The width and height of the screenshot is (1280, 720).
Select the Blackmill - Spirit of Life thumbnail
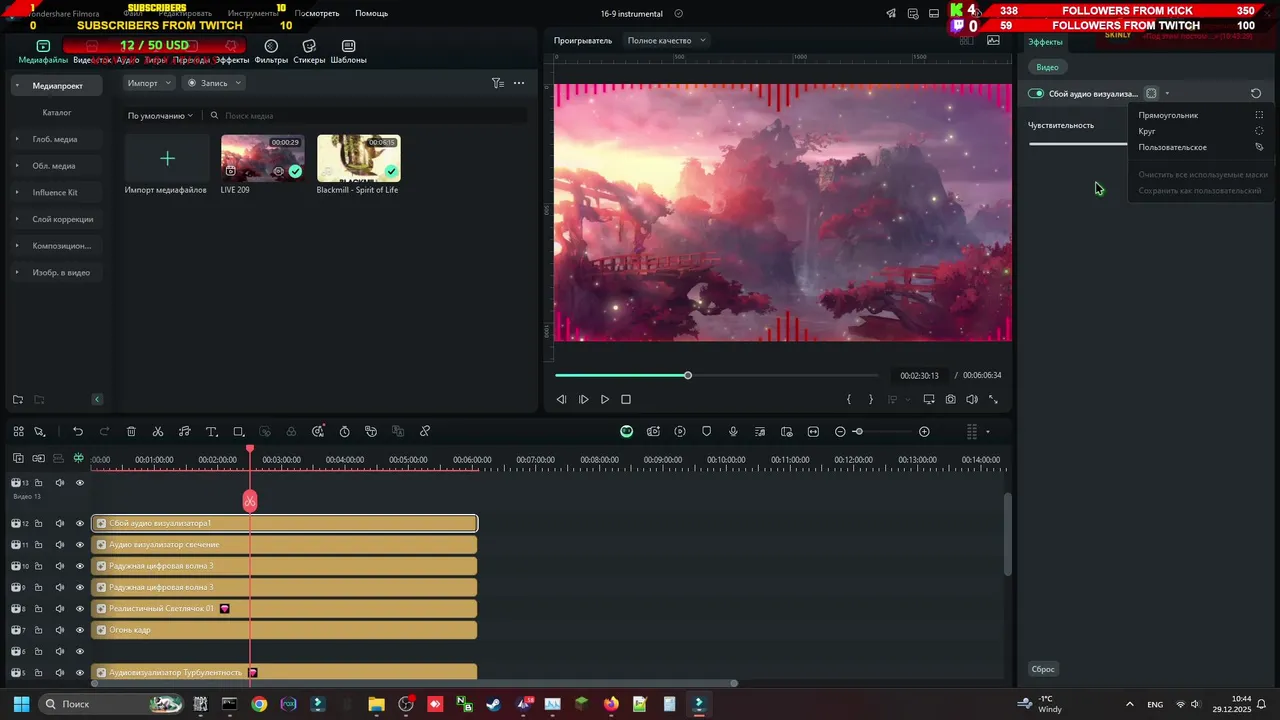(358, 158)
